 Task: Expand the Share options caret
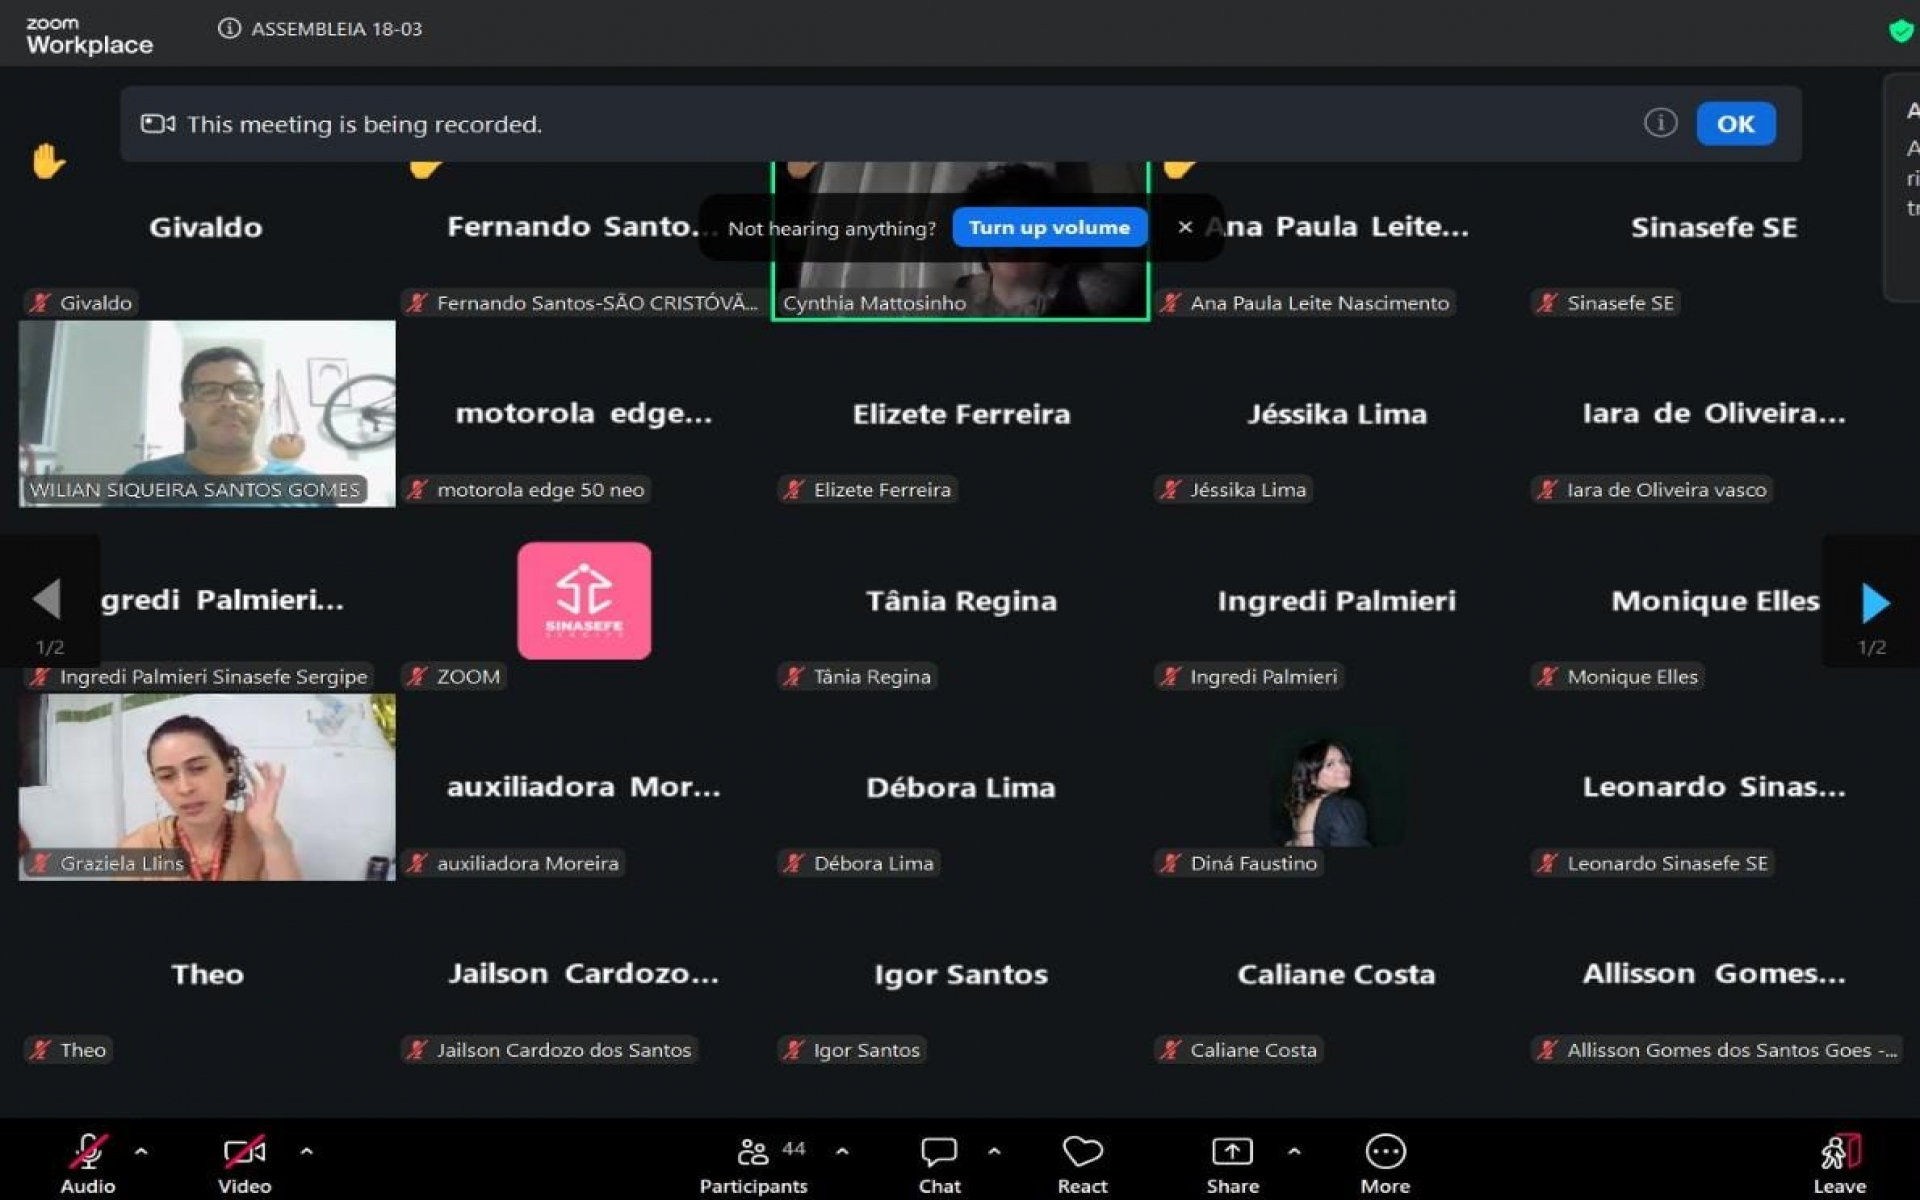tap(1294, 1151)
